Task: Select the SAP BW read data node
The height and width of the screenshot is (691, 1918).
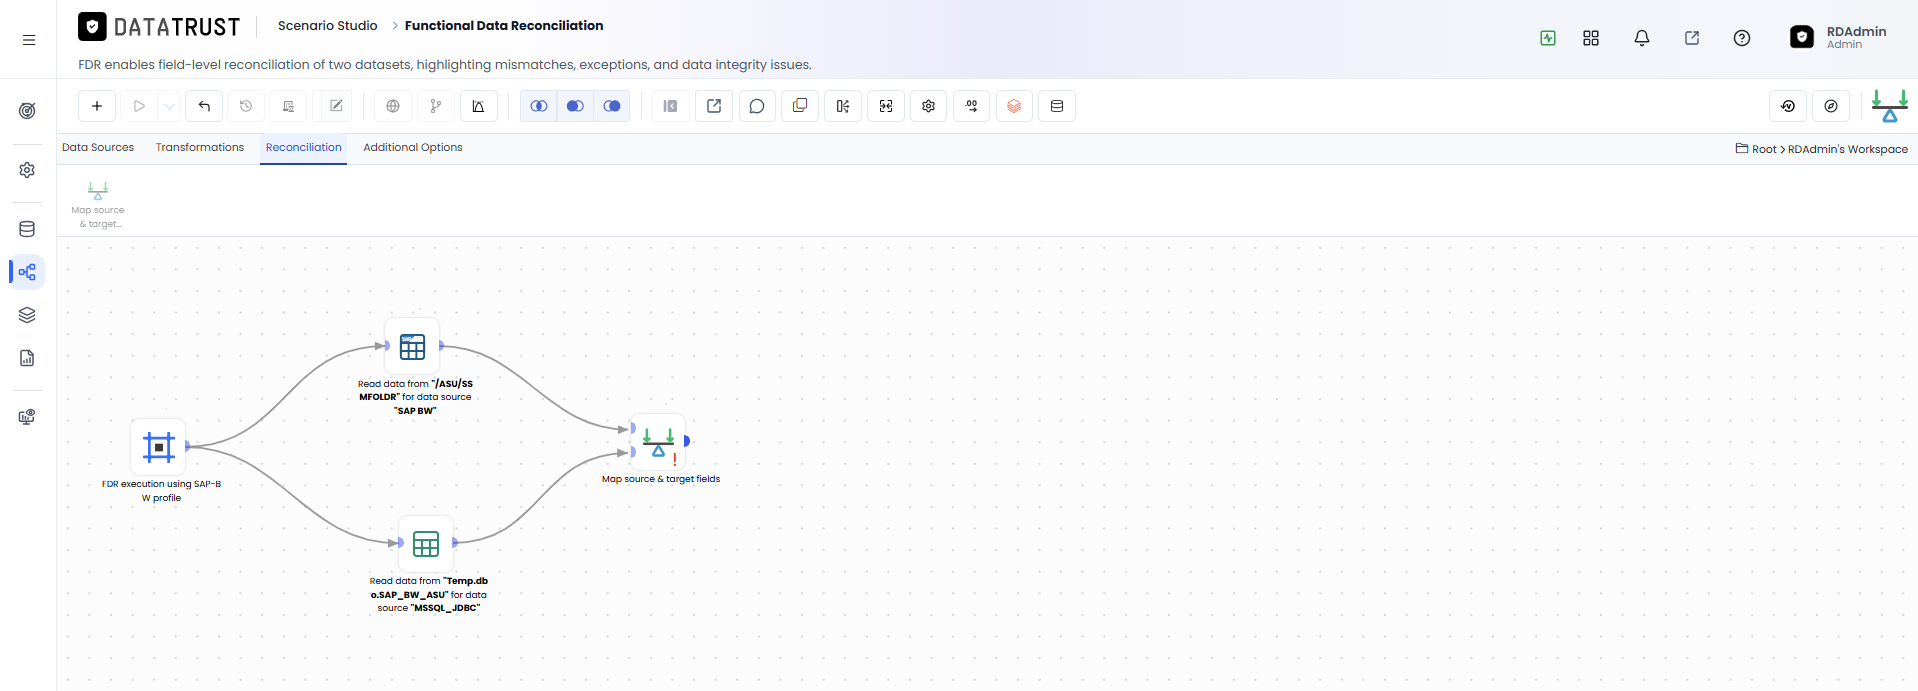Action: (413, 346)
